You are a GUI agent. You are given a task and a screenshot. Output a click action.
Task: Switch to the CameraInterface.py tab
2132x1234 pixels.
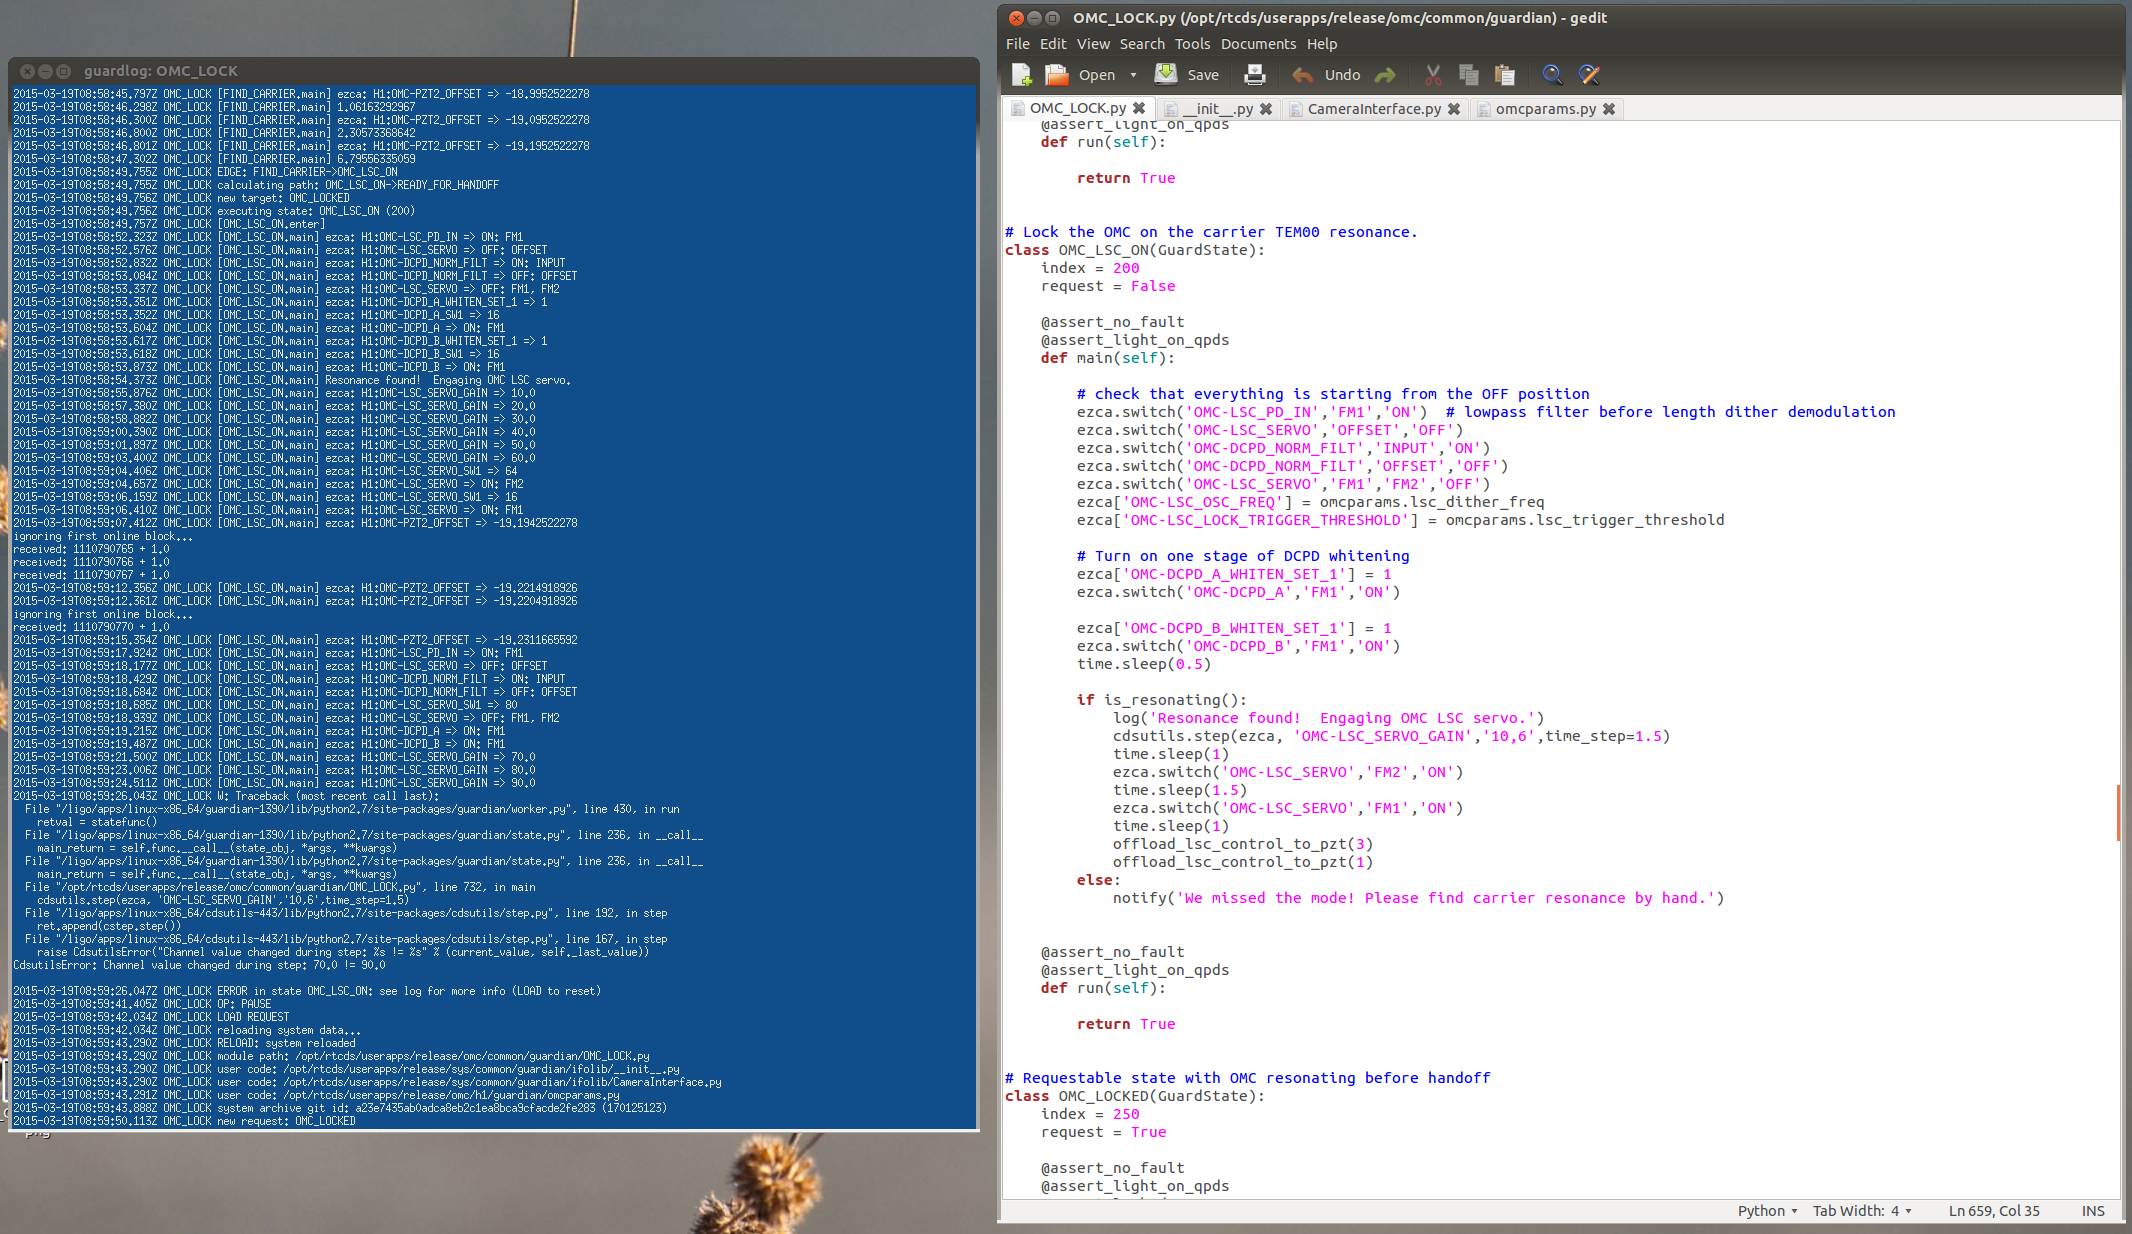click(x=1374, y=109)
